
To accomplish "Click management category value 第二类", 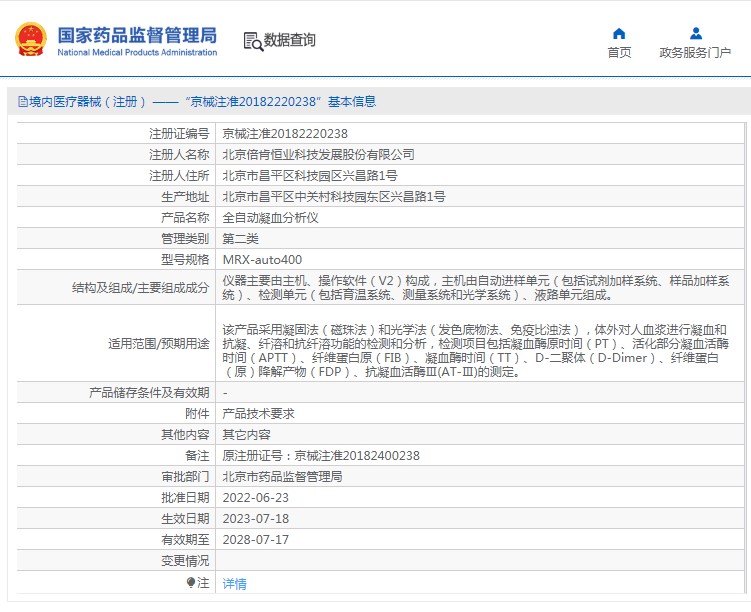I will click(240, 239).
